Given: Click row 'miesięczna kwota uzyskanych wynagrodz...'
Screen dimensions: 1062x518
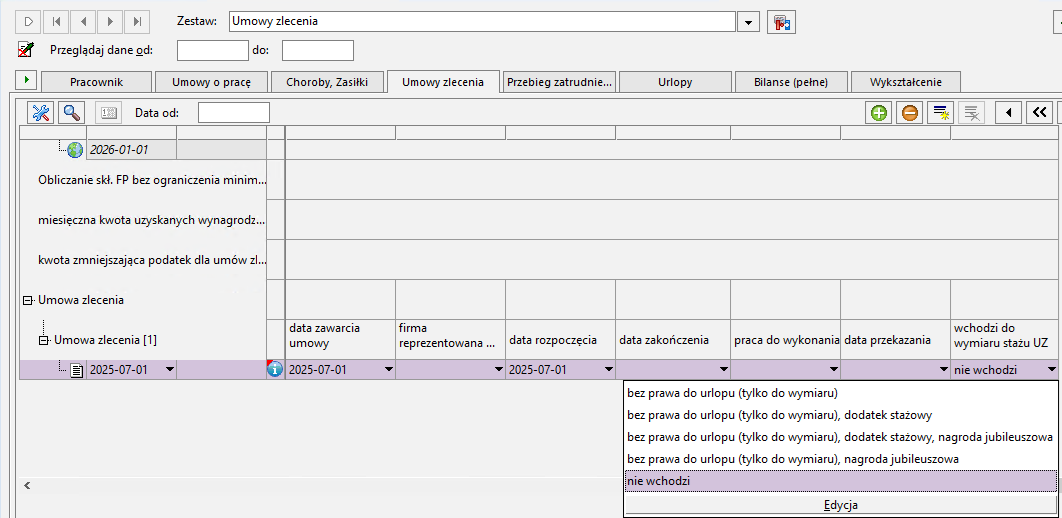Looking at the screenshot, I should (152, 219).
